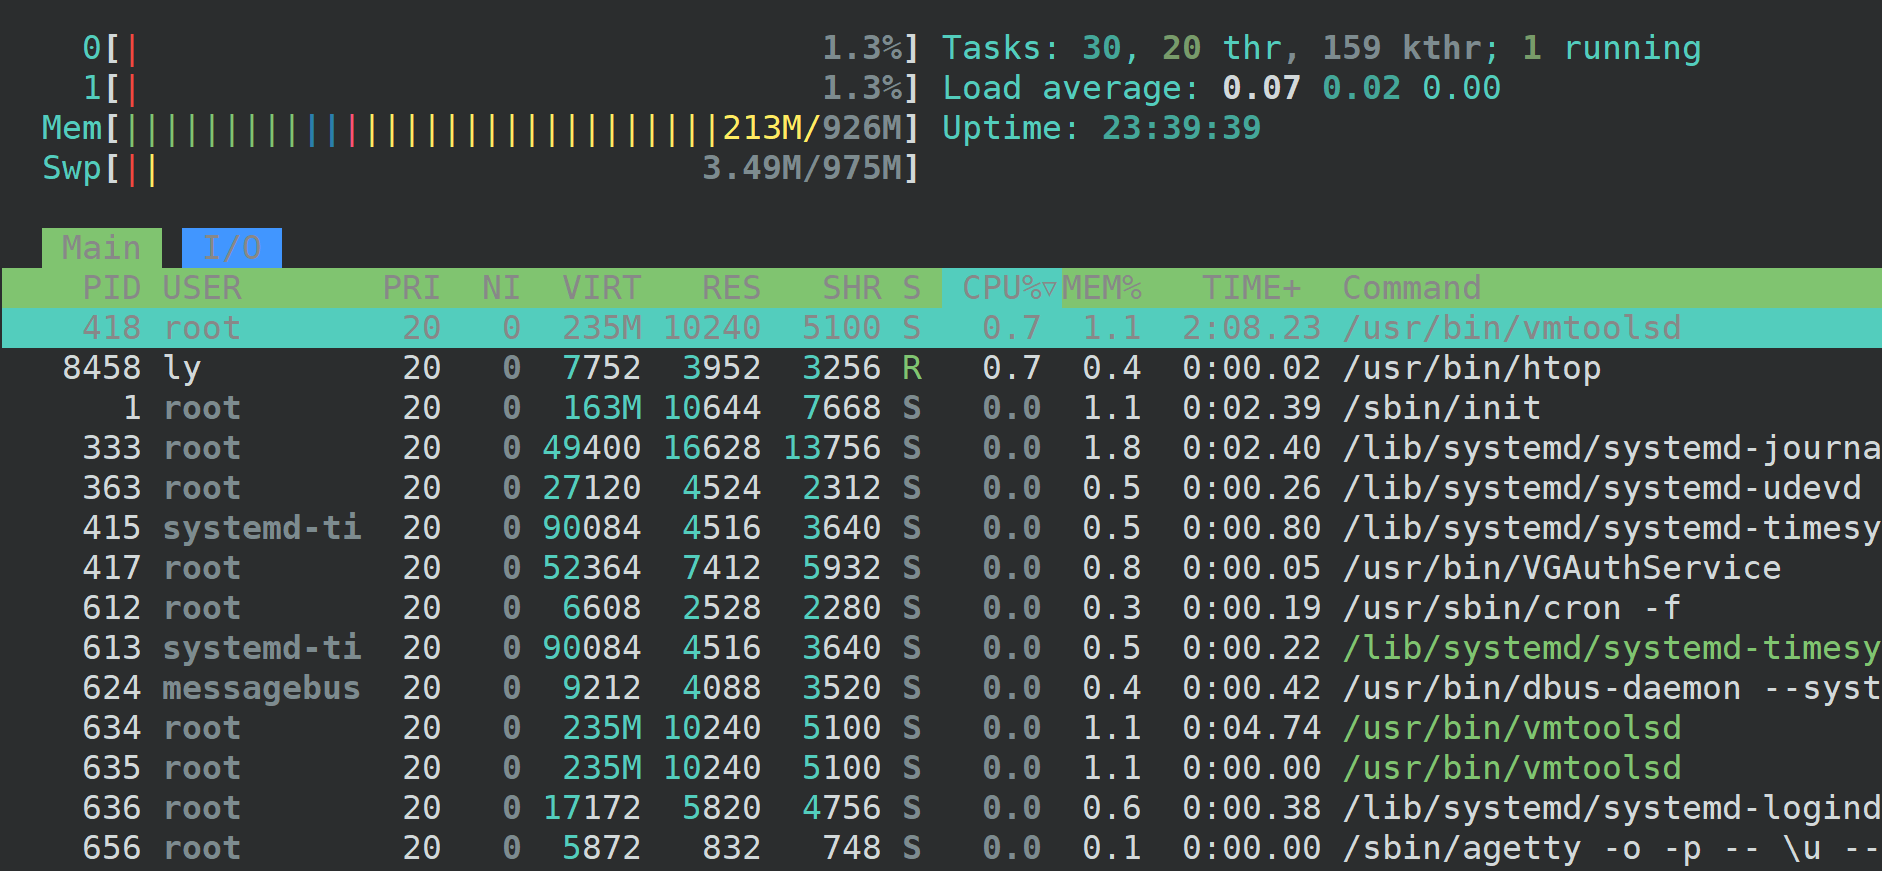Click the ly user name

click(x=182, y=368)
